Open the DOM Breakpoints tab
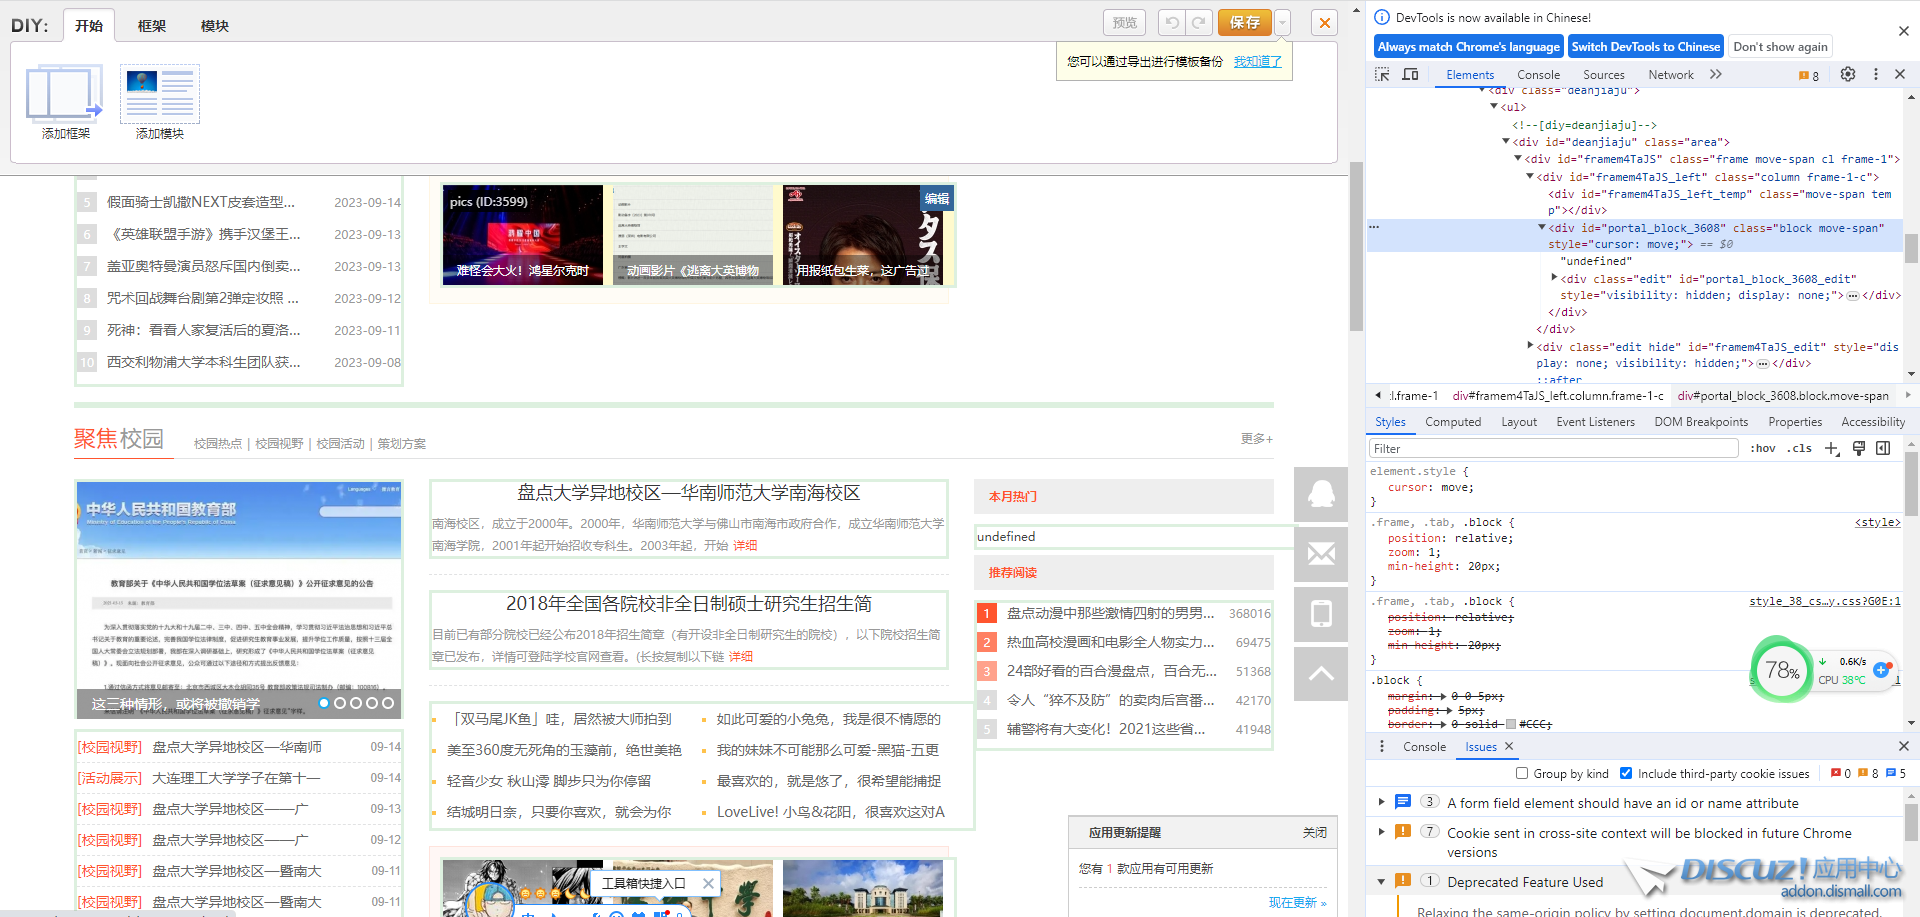This screenshot has width=1920, height=917. [1701, 422]
